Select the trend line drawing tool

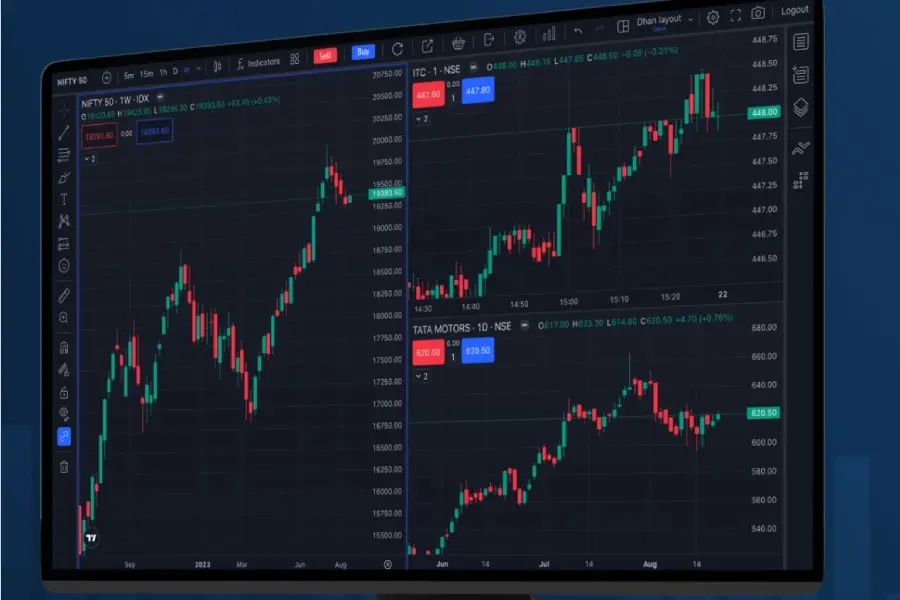64,132
